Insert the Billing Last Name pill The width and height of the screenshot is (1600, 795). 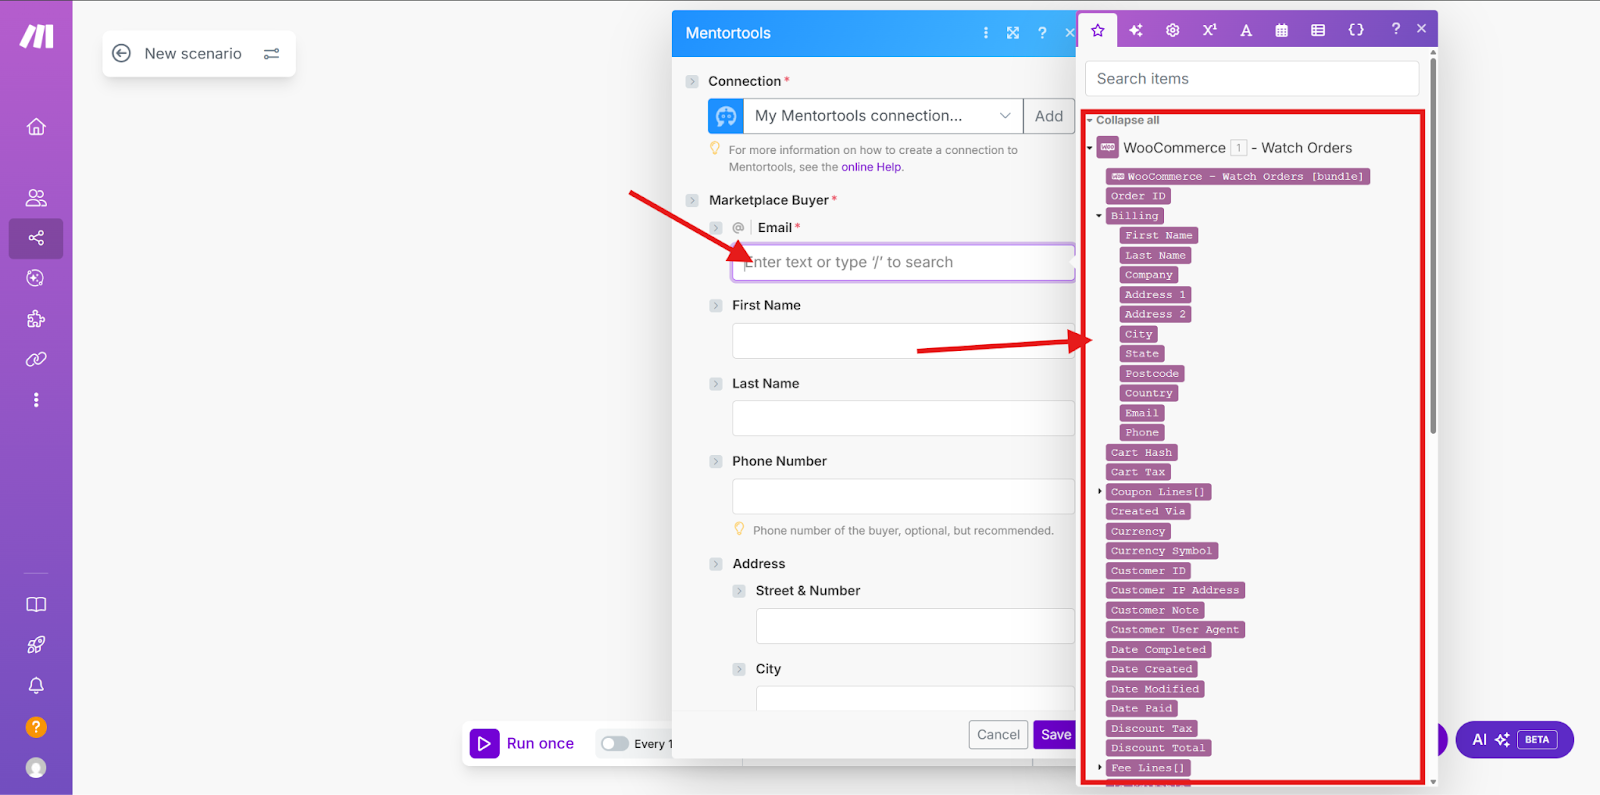tap(1155, 255)
